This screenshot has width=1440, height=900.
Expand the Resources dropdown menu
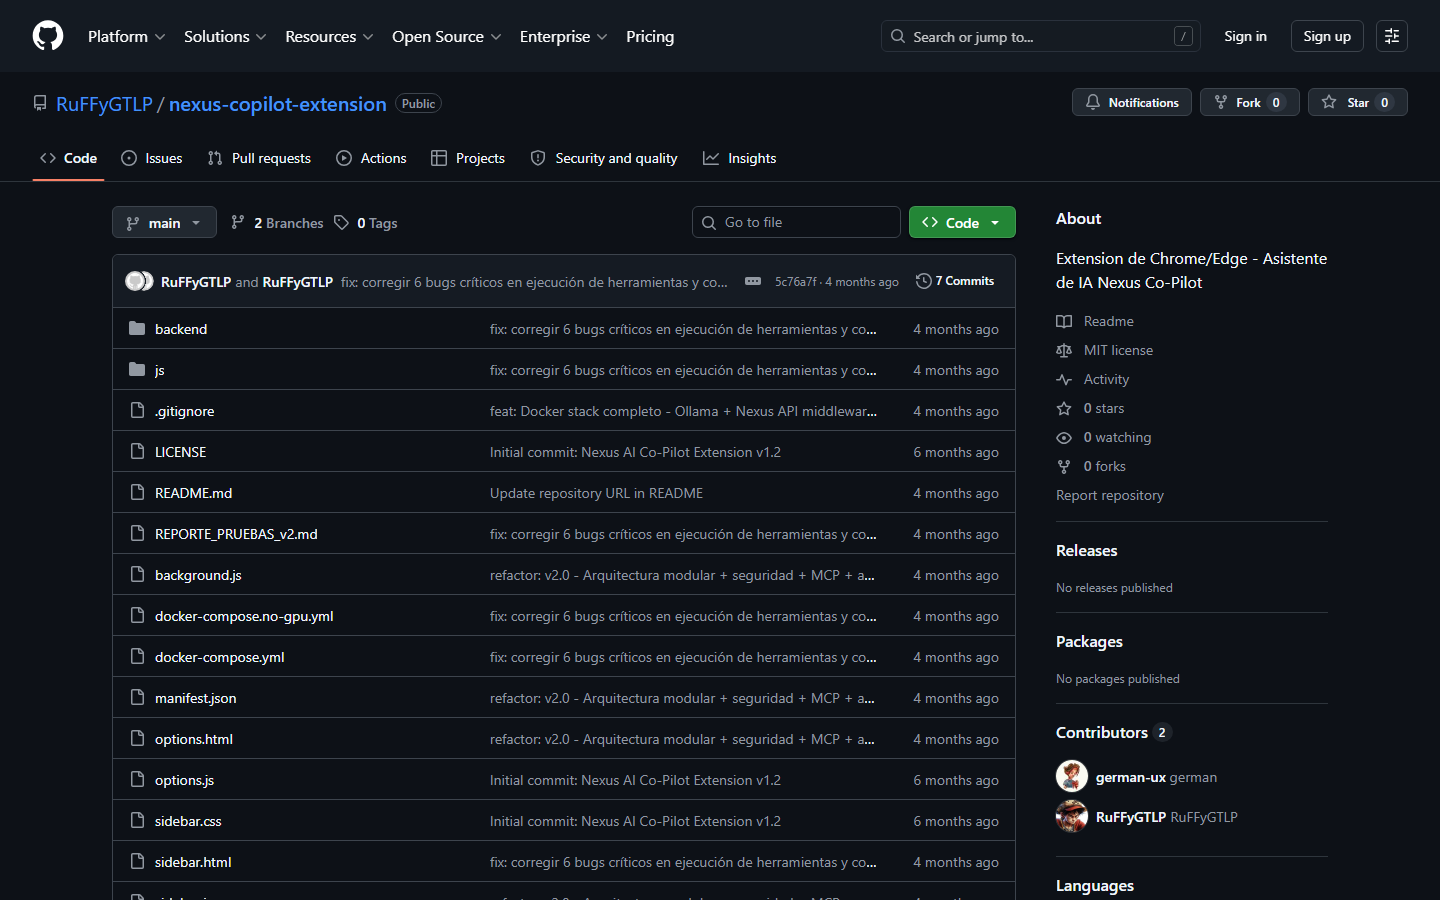pyautogui.click(x=329, y=36)
